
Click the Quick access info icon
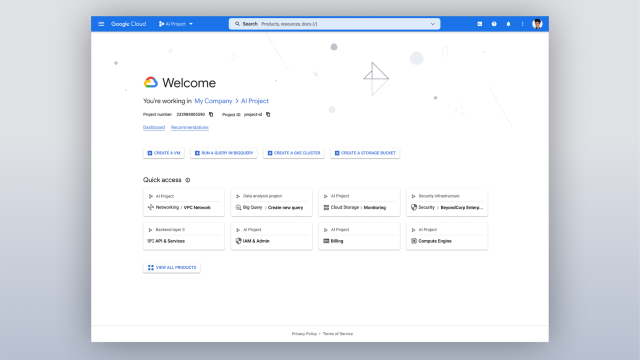click(x=188, y=180)
